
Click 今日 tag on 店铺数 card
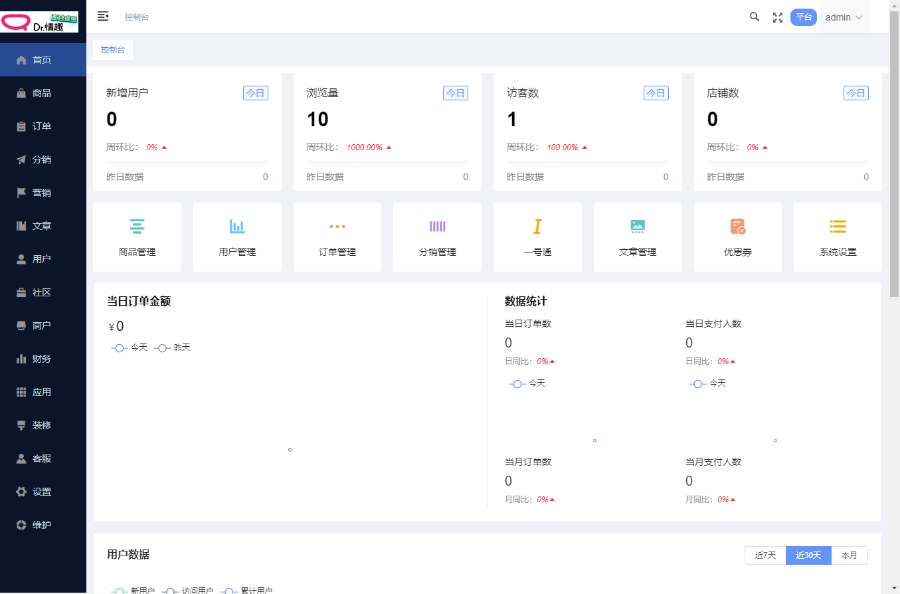(x=856, y=93)
